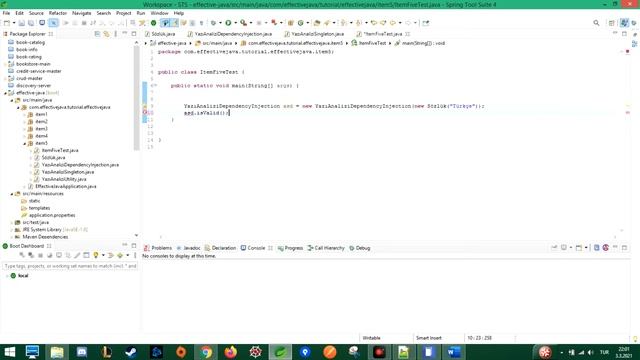Switch to the Sözlük.java editor tab
640x360 pixels.
(x=161, y=34)
